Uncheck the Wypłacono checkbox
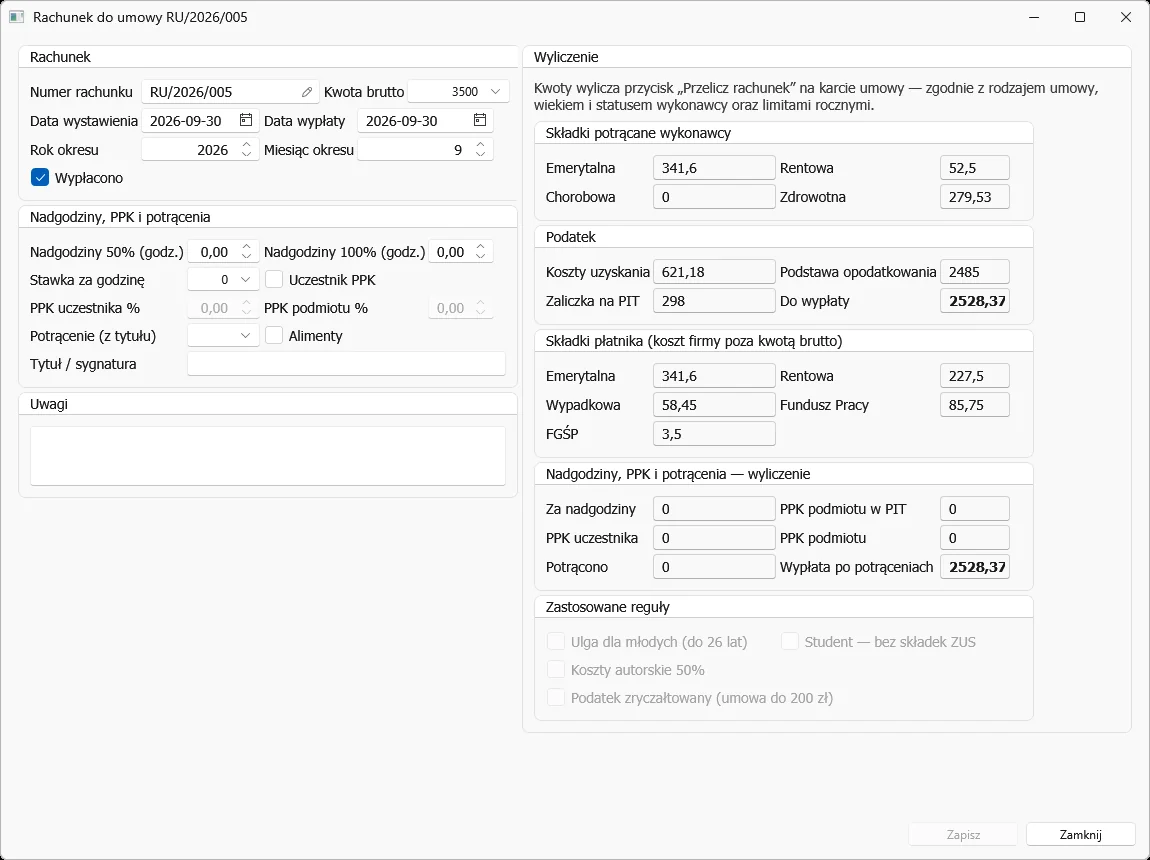The height and width of the screenshot is (860, 1150). point(40,177)
